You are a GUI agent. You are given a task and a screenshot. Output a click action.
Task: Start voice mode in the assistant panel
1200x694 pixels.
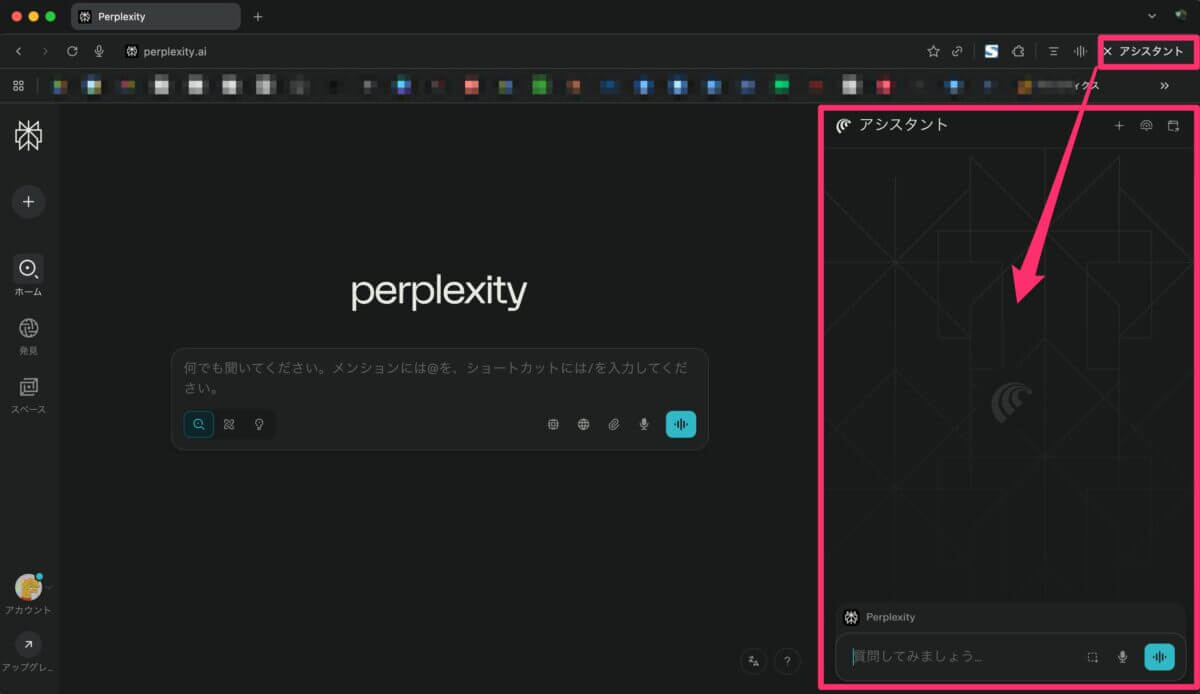coord(1160,657)
